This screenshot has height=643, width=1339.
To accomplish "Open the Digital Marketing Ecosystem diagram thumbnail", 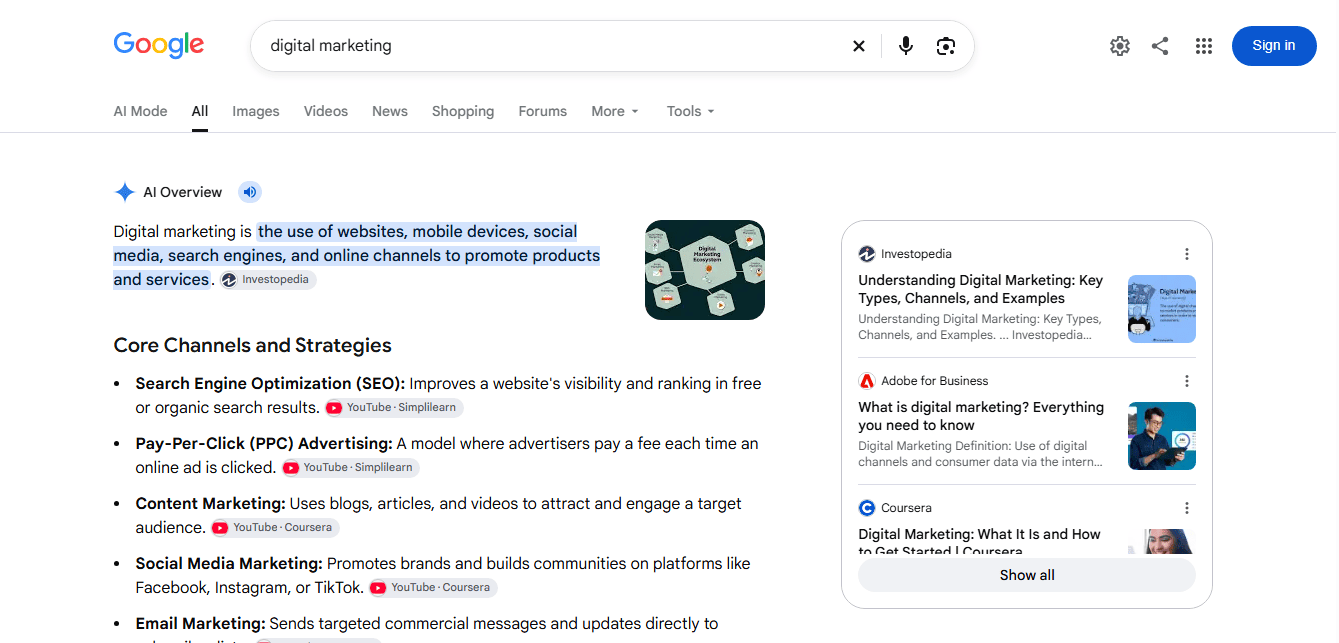I will click(705, 270).
